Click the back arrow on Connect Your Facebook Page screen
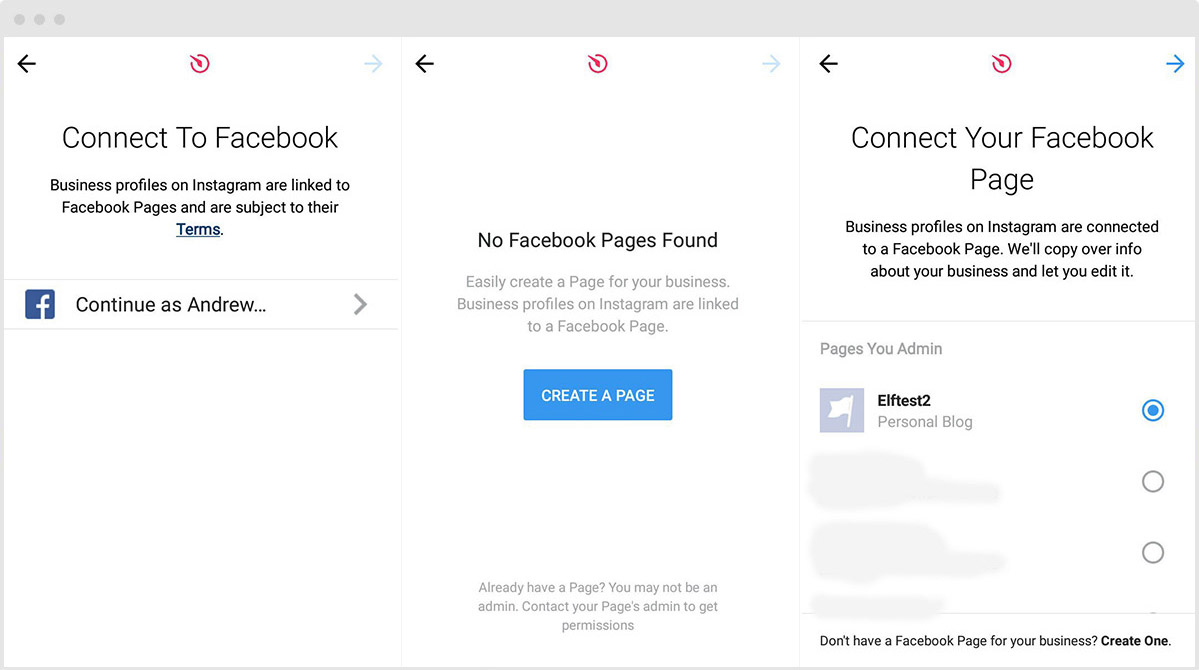Screen dimensions: 1199x670 pyautogui.click(x=828, y=63)
